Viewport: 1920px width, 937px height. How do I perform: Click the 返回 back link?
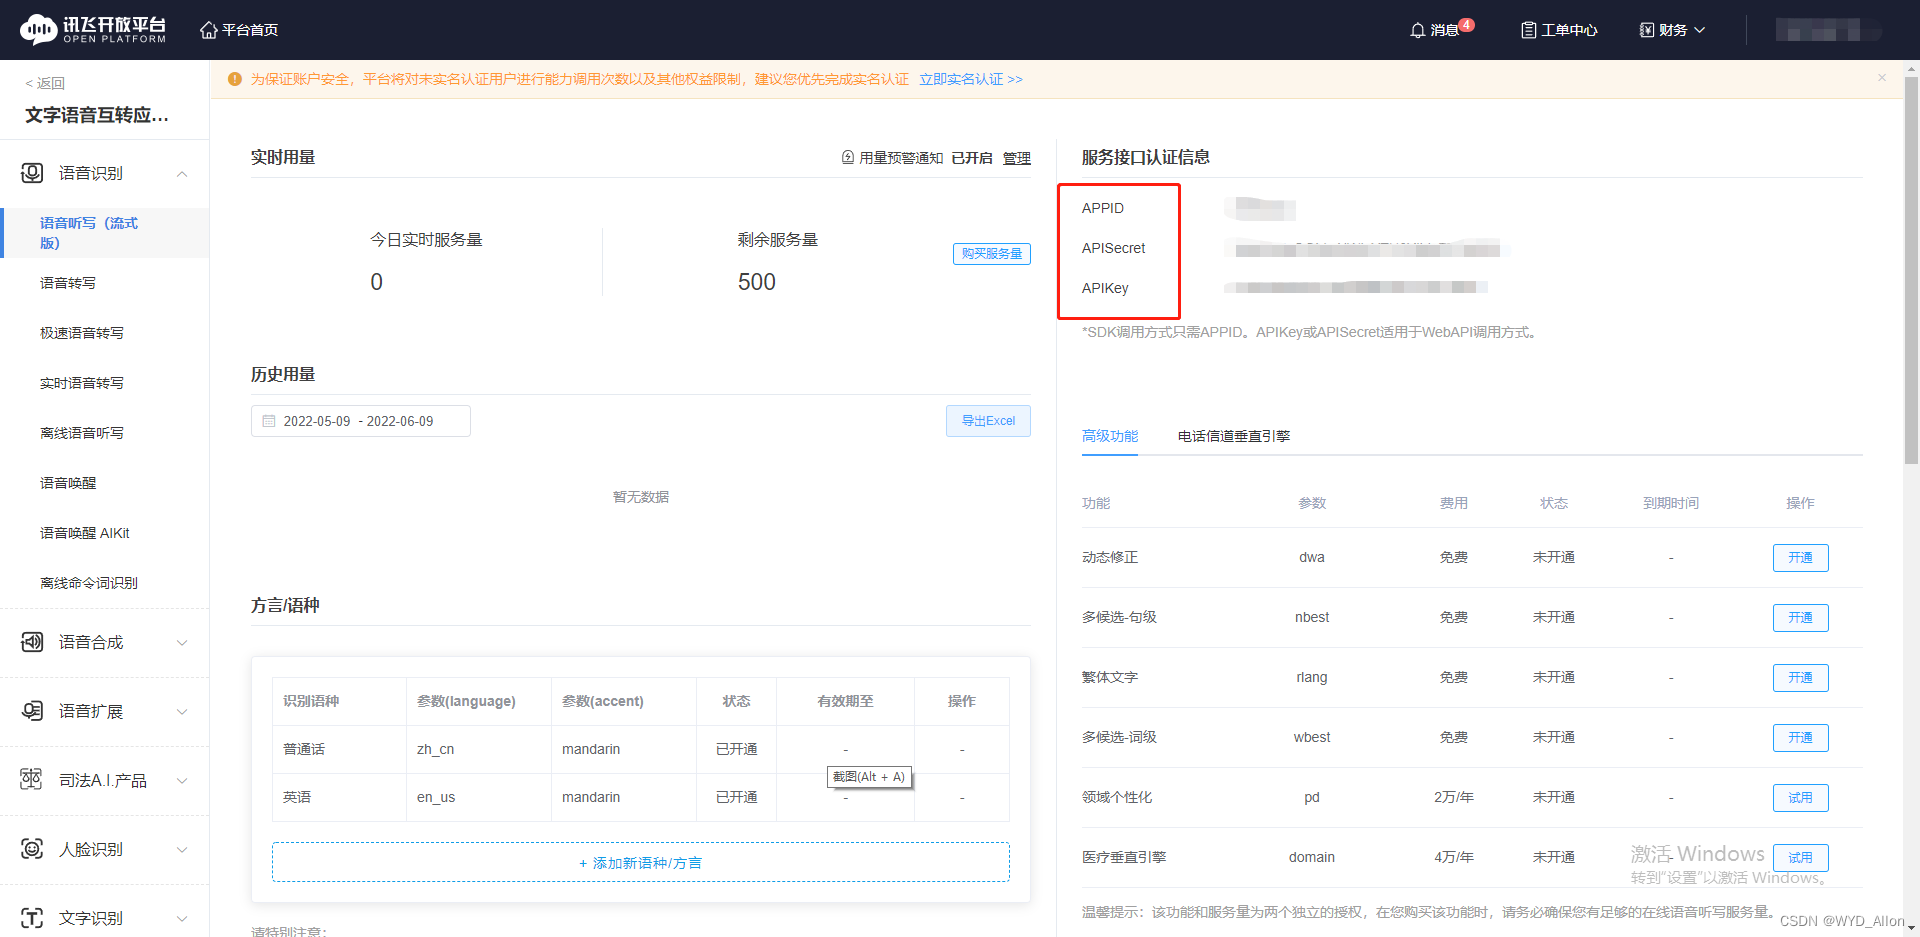point(45,83)
